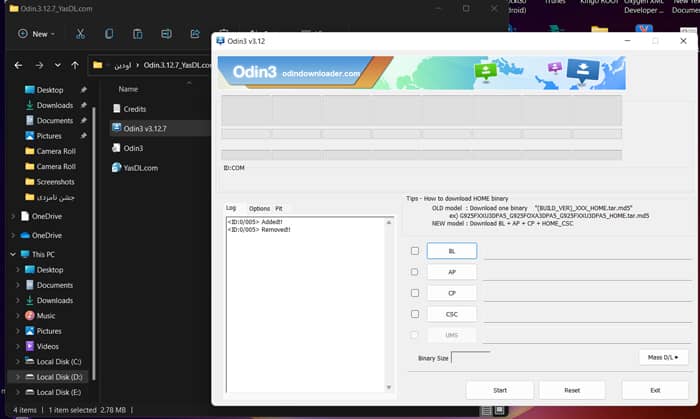Go back in File Explorer navigation
The image size is (700, 419).
click(18, 65)
